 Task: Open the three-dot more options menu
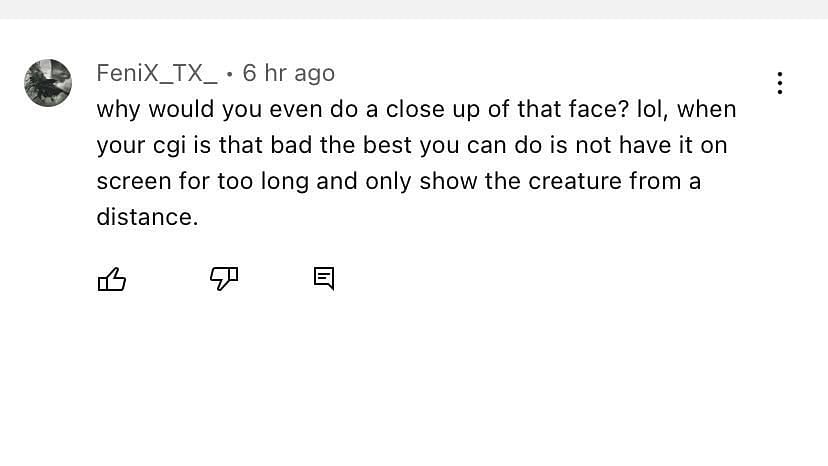(x=779, y=83)
